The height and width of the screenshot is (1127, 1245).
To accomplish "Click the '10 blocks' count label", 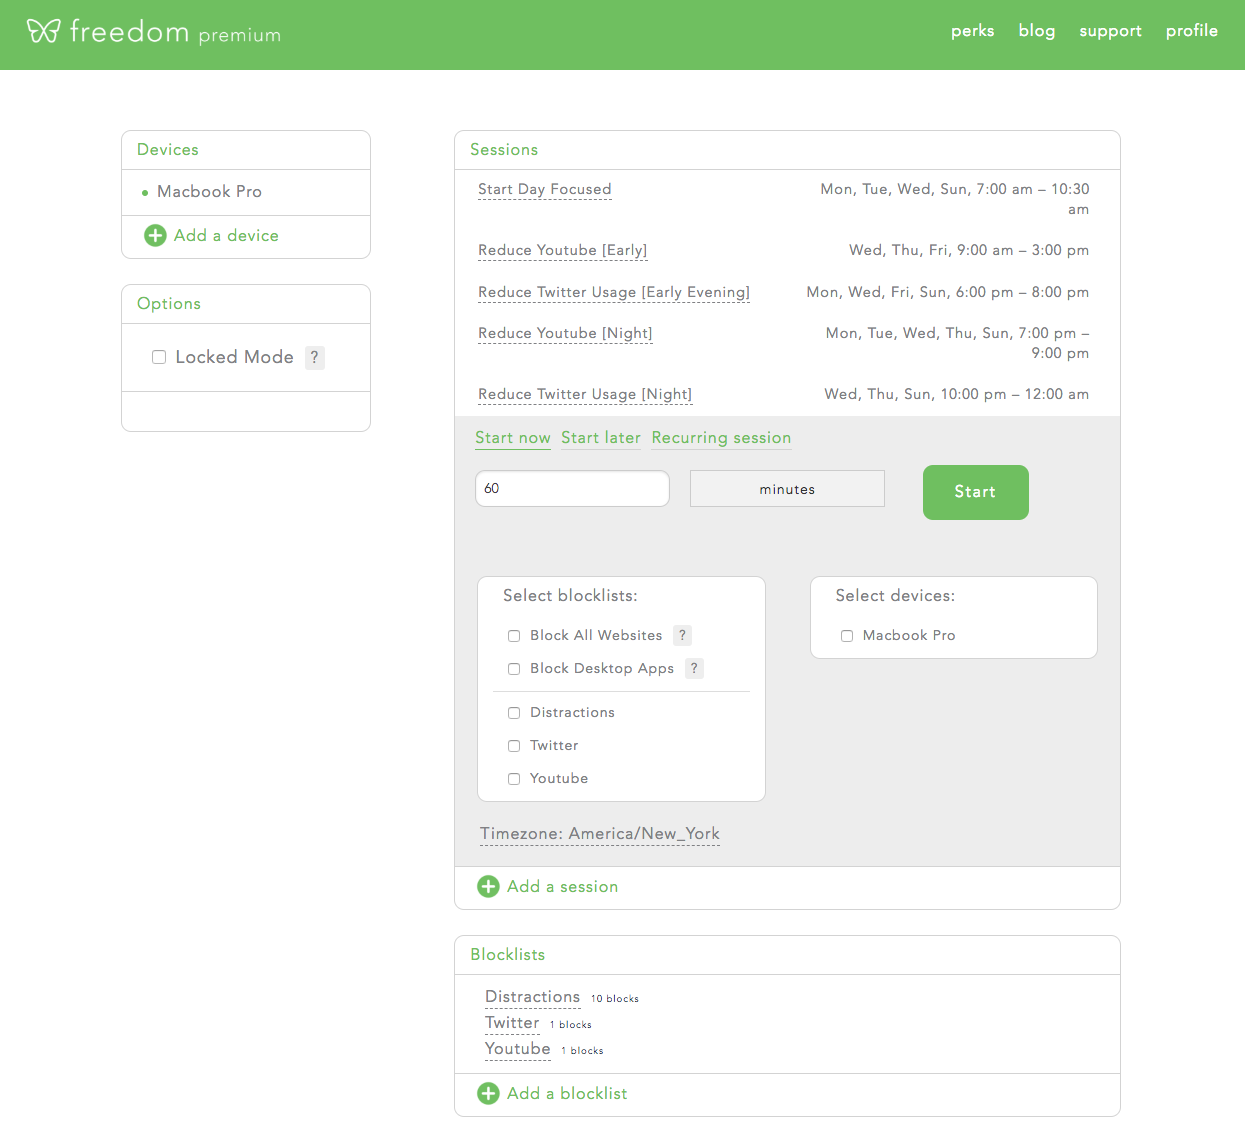I will tap(615, 999).
